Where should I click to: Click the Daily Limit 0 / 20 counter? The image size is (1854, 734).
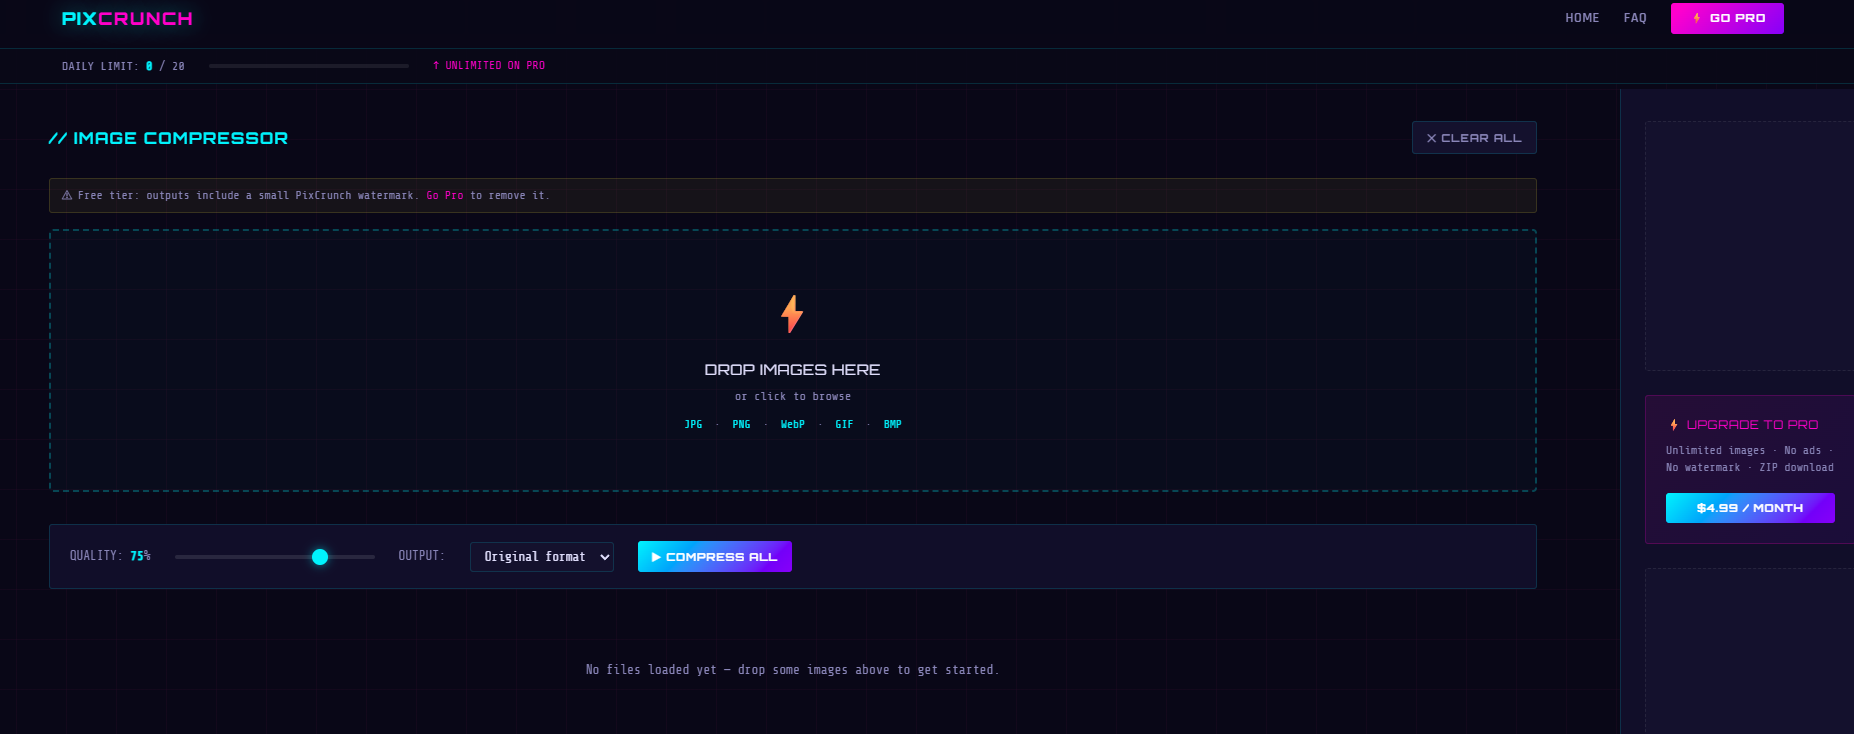point(123,66)
